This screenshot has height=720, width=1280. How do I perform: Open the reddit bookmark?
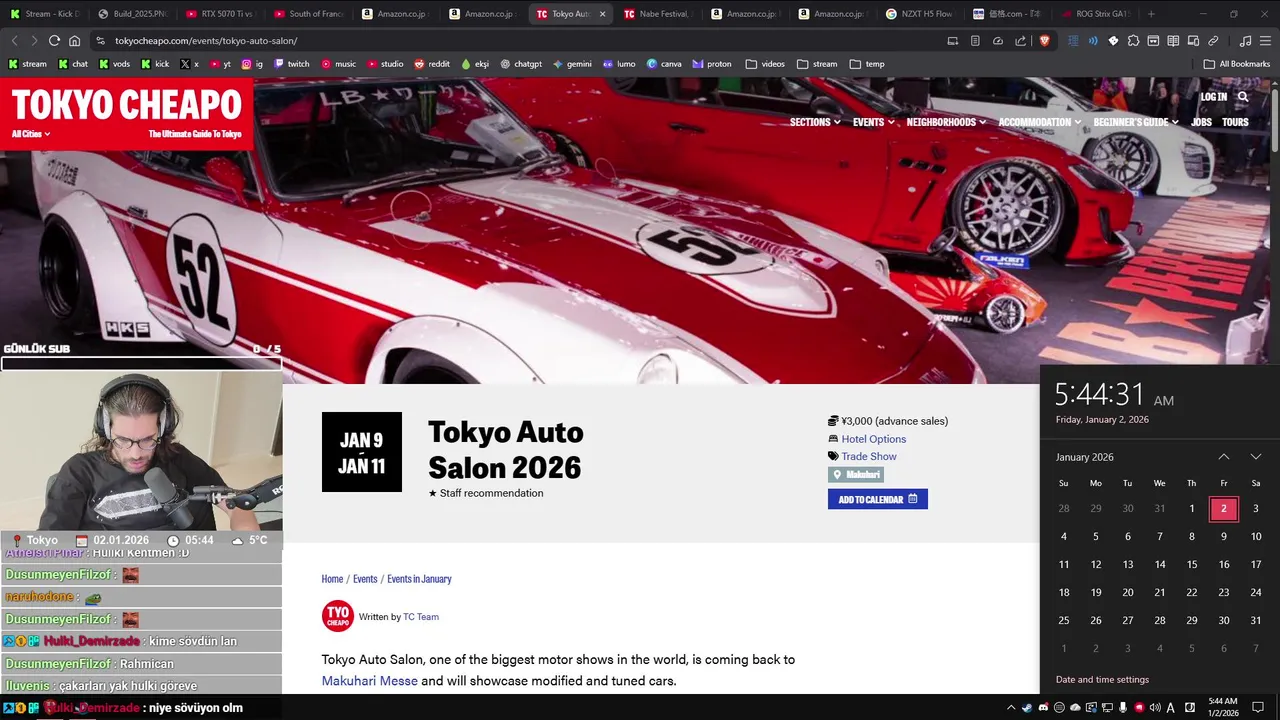pos(432,64)
